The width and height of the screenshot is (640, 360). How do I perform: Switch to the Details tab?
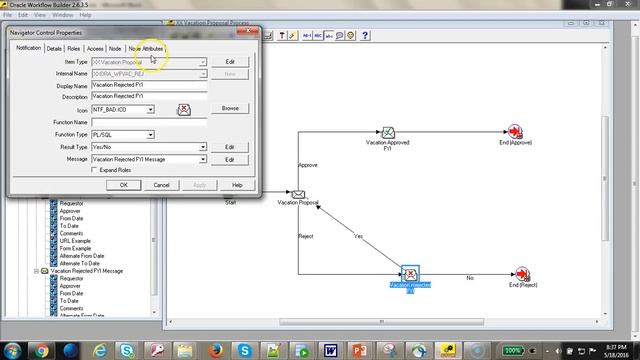point(54,49)
